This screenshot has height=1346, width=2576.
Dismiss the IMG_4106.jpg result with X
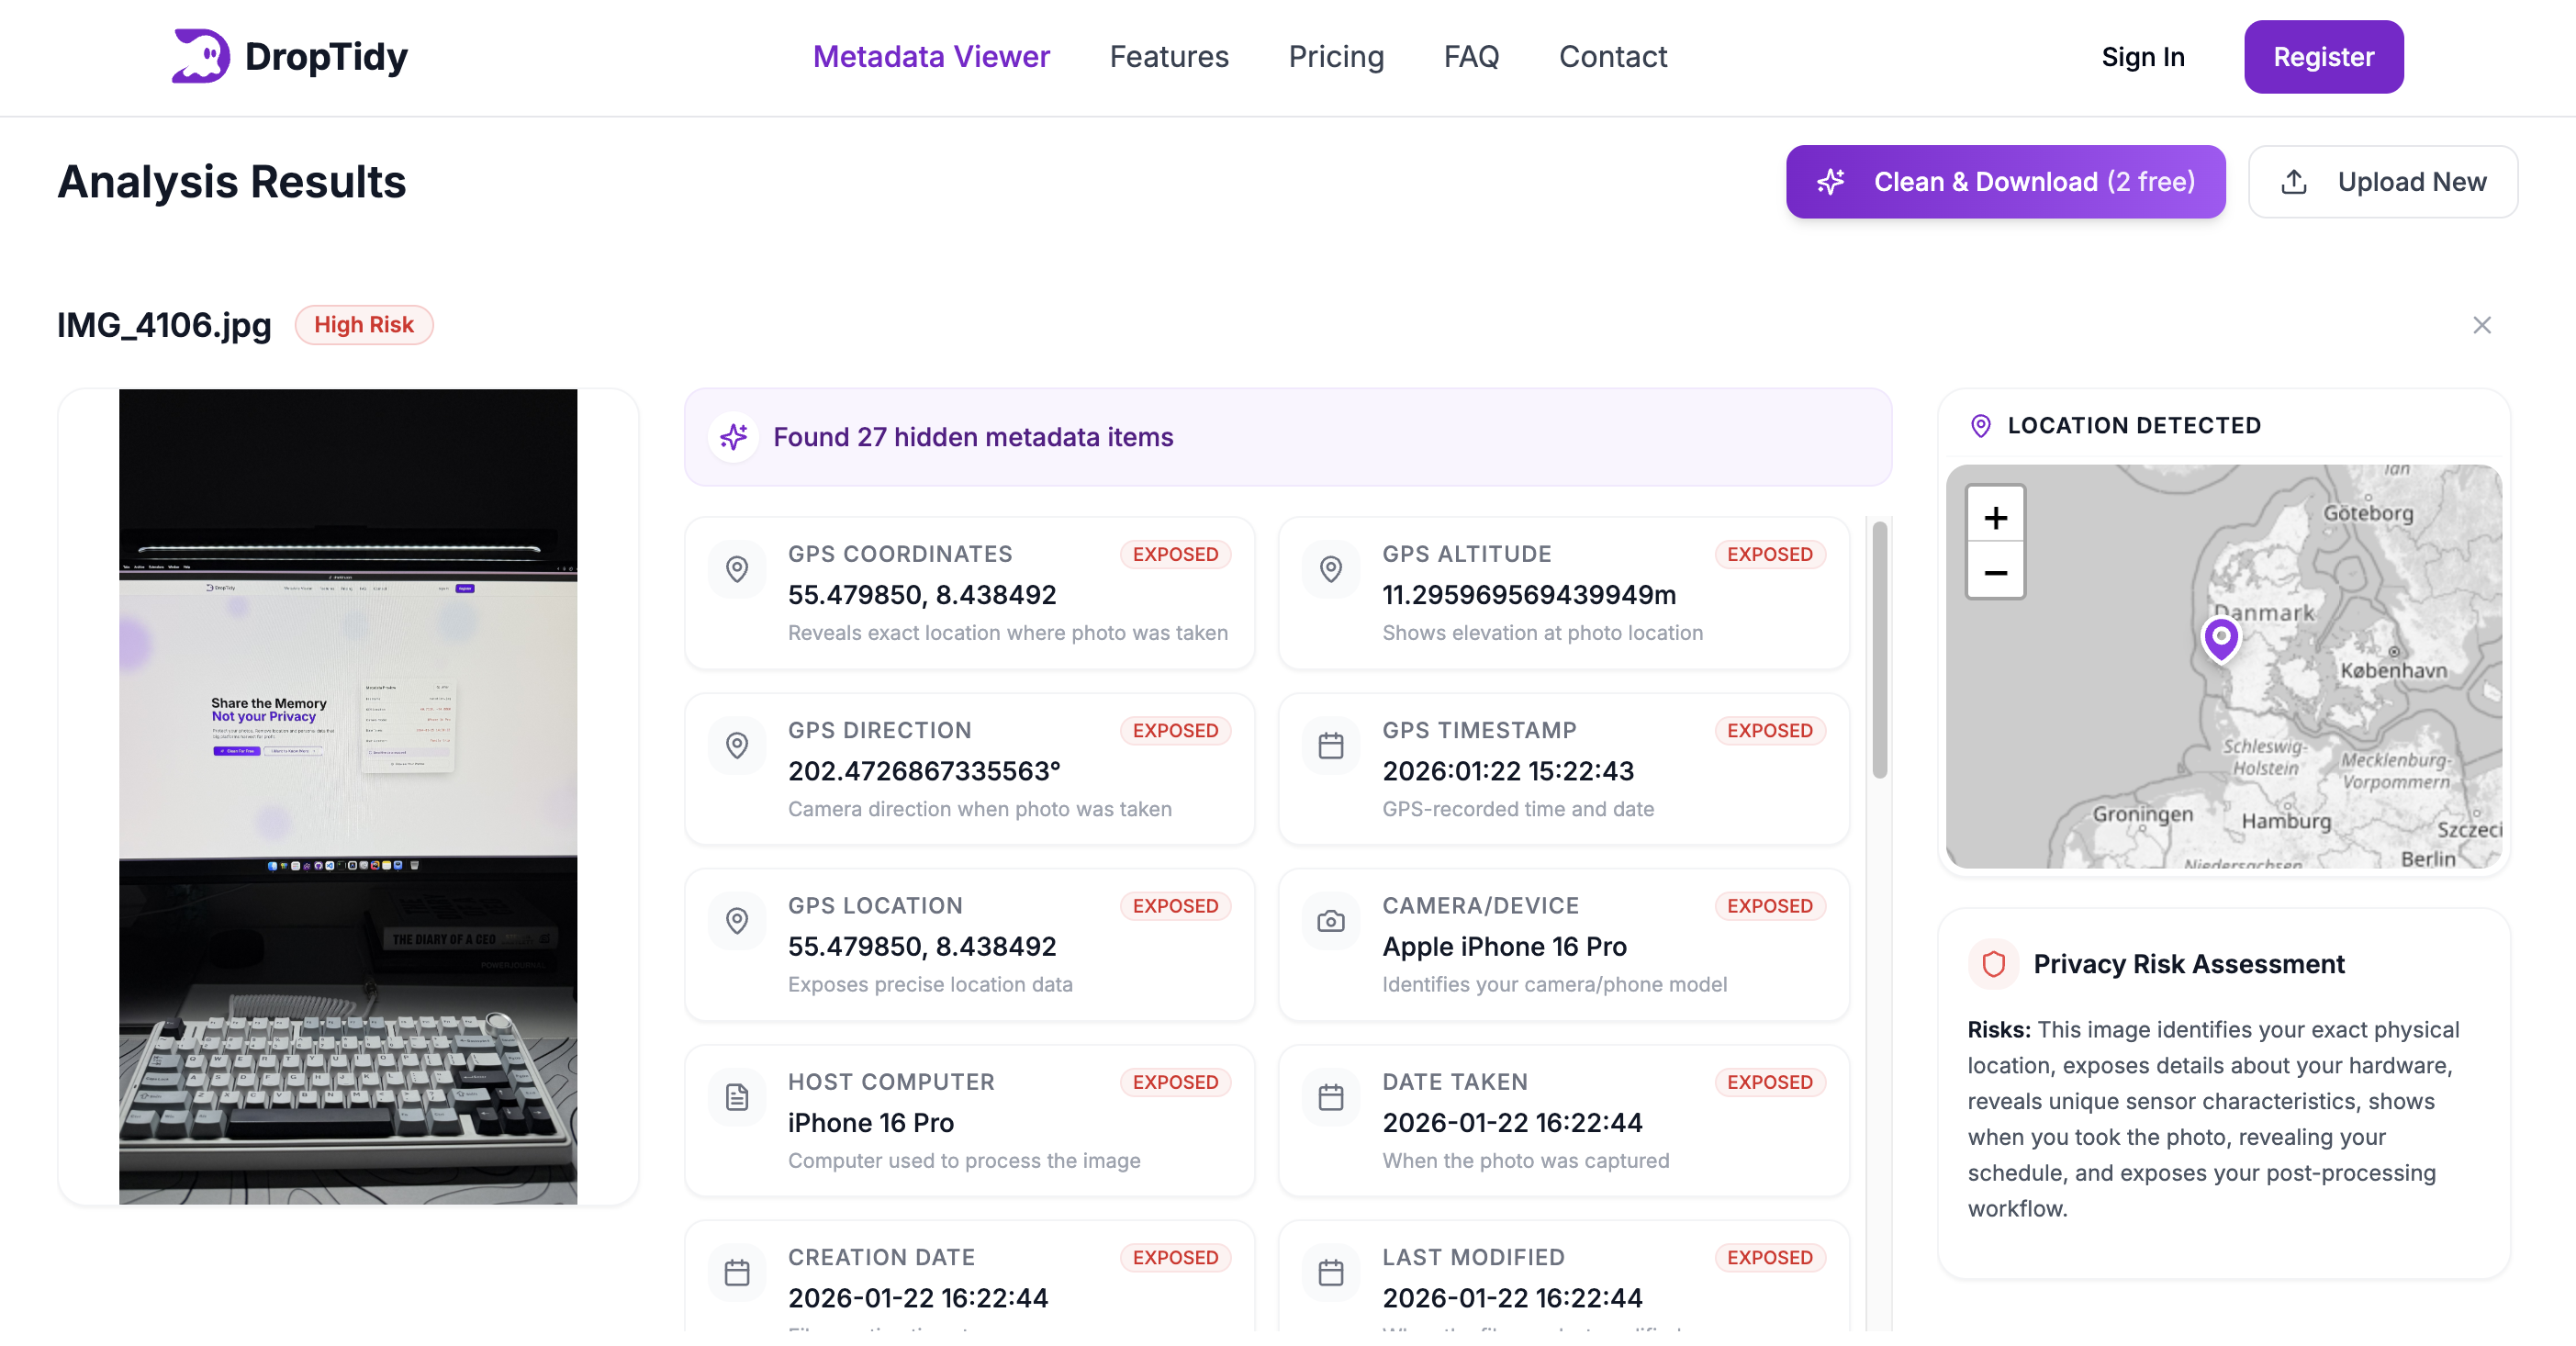coord(2482,325)
